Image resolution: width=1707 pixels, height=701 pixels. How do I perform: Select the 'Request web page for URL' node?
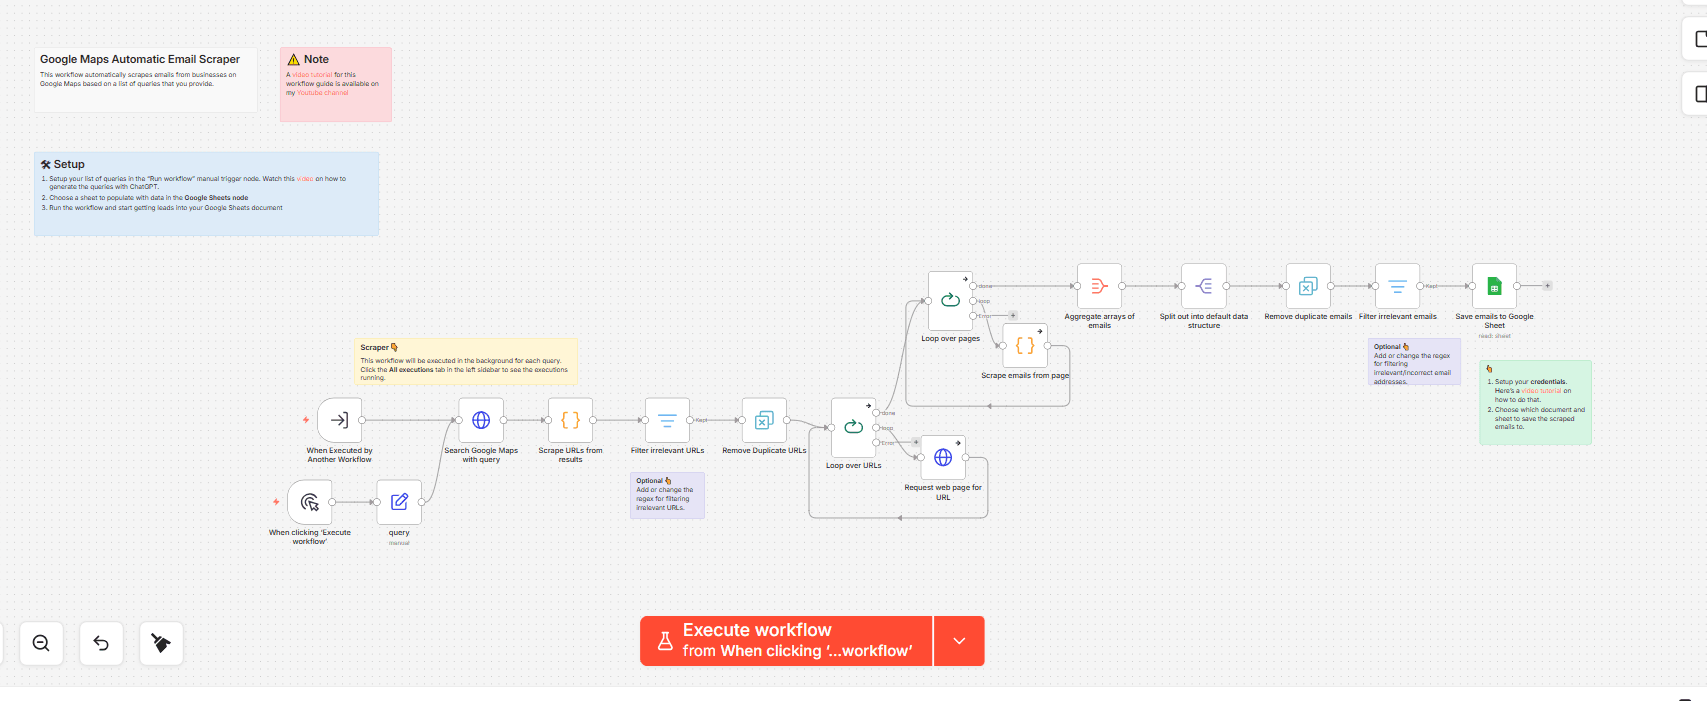[x=943, y=458]
